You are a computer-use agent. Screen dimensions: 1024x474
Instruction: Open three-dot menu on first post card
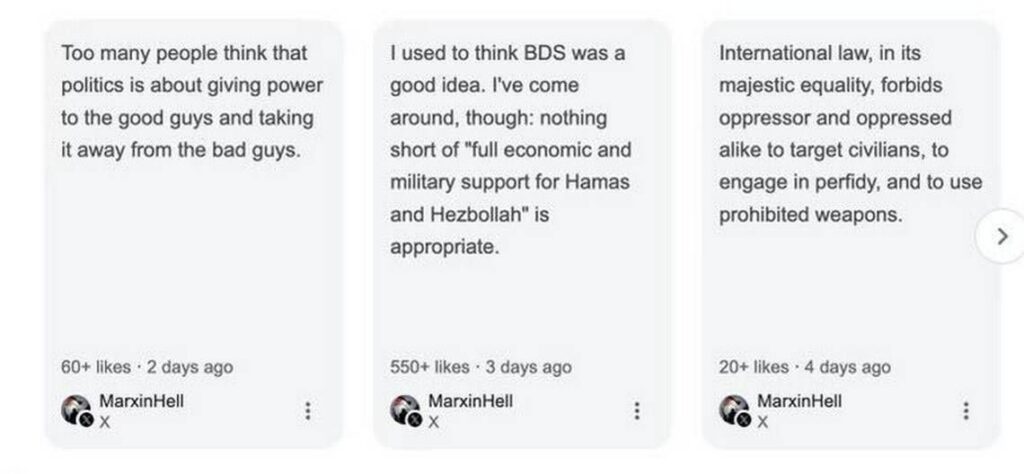[308, 411]
